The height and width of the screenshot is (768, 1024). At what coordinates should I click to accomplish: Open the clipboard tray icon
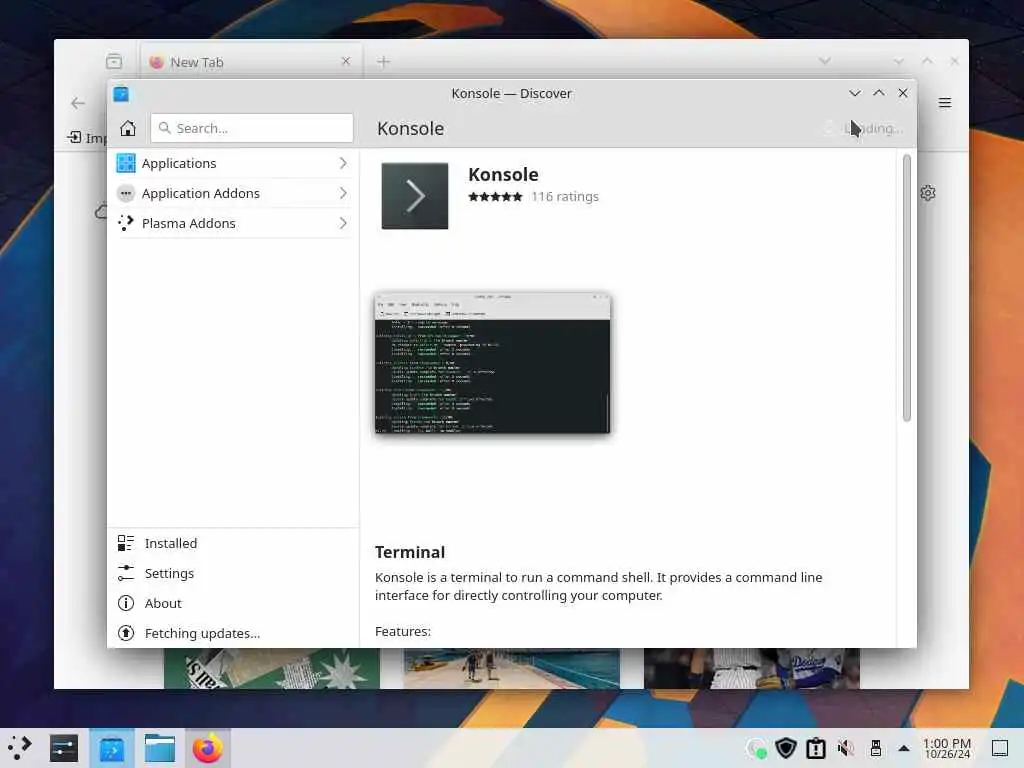coord(816,748)
